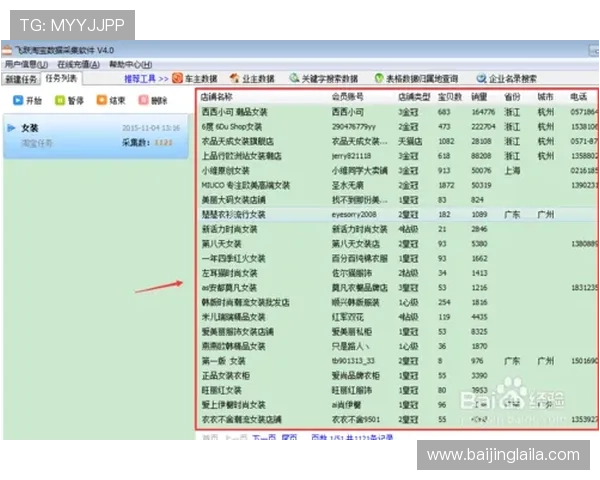Select row 慧慧衣衫流行女装

pos(397,214)
